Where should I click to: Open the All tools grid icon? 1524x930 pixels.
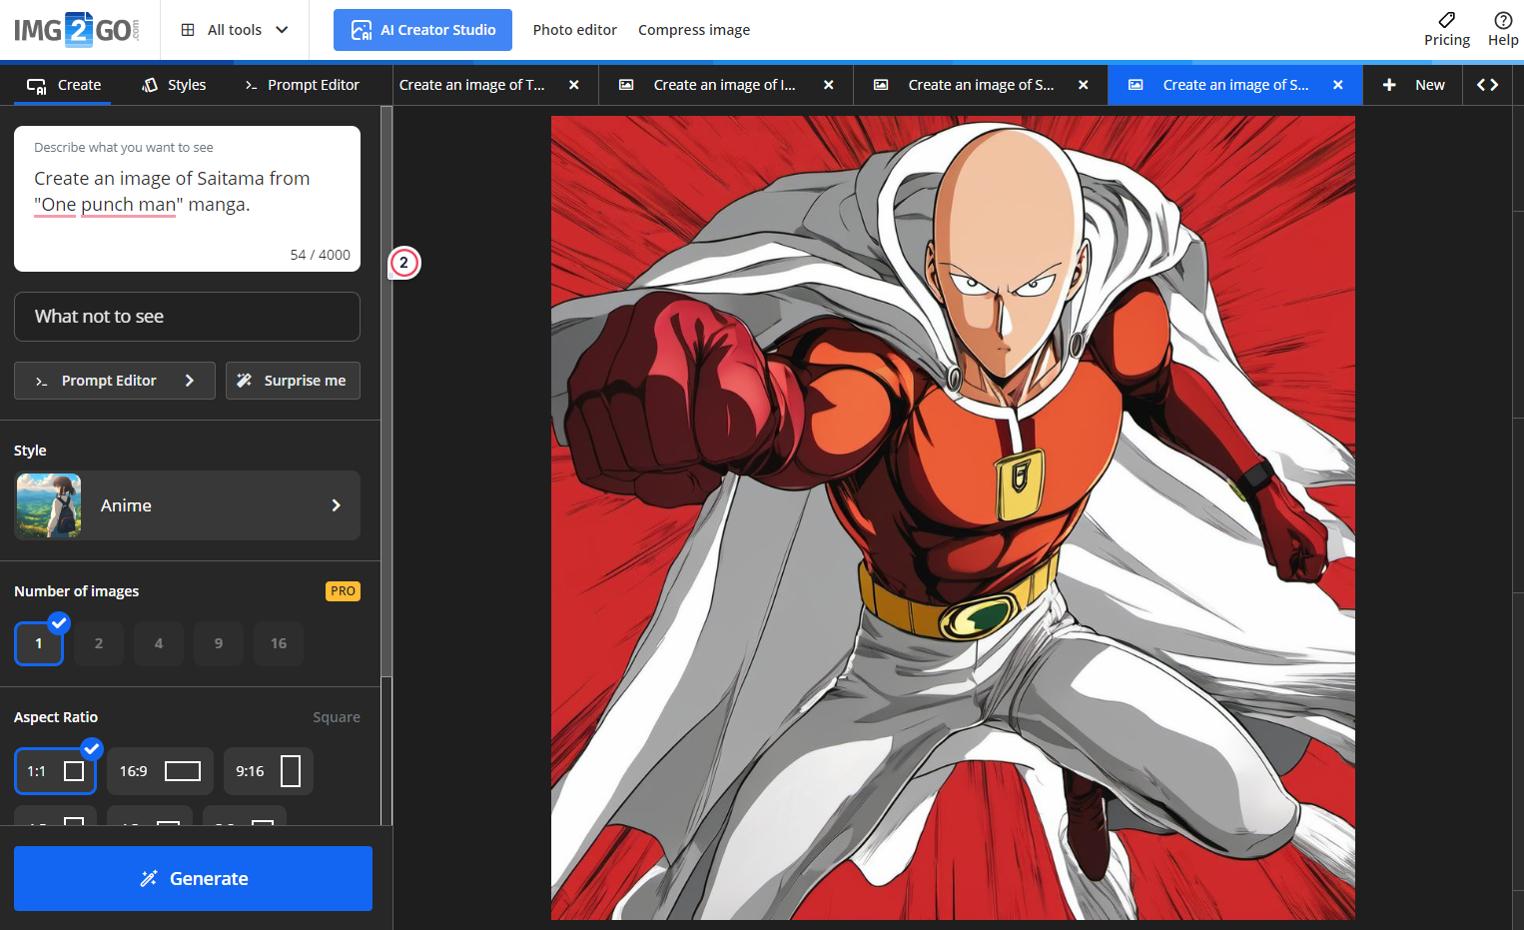click(x=186, y=29)
